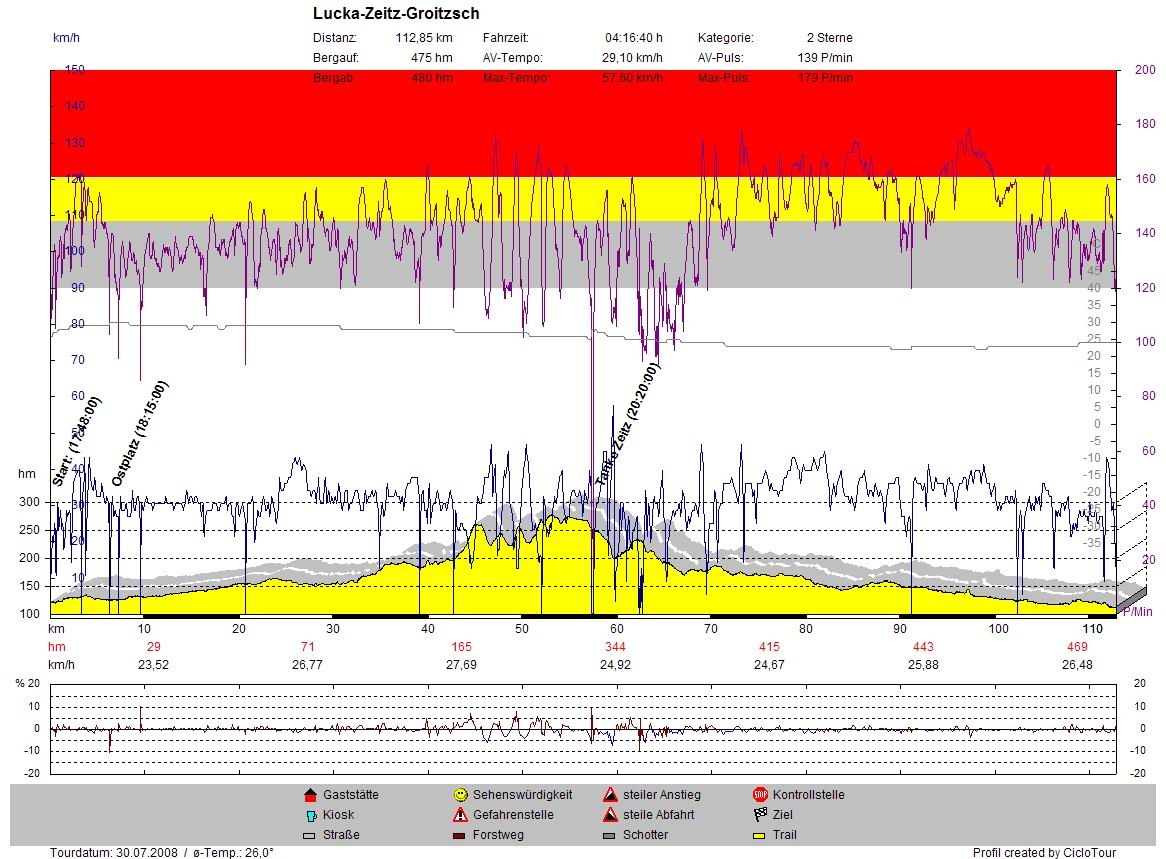Select the Sehenswürdigkeit smiley icon
The height and width of the screenshot is (859, 1166).
(x=460, y=795)
